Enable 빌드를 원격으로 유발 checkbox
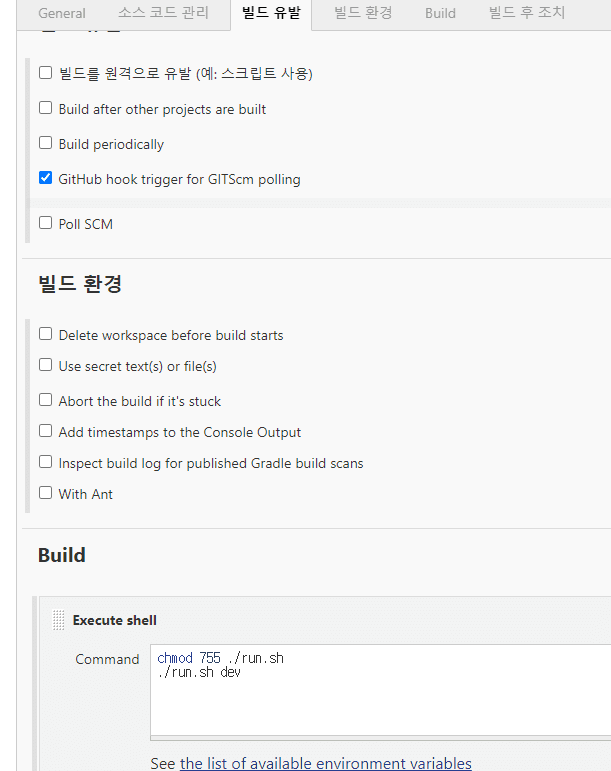The width and height of the screenshot is (611, 771). click(46, 73)
